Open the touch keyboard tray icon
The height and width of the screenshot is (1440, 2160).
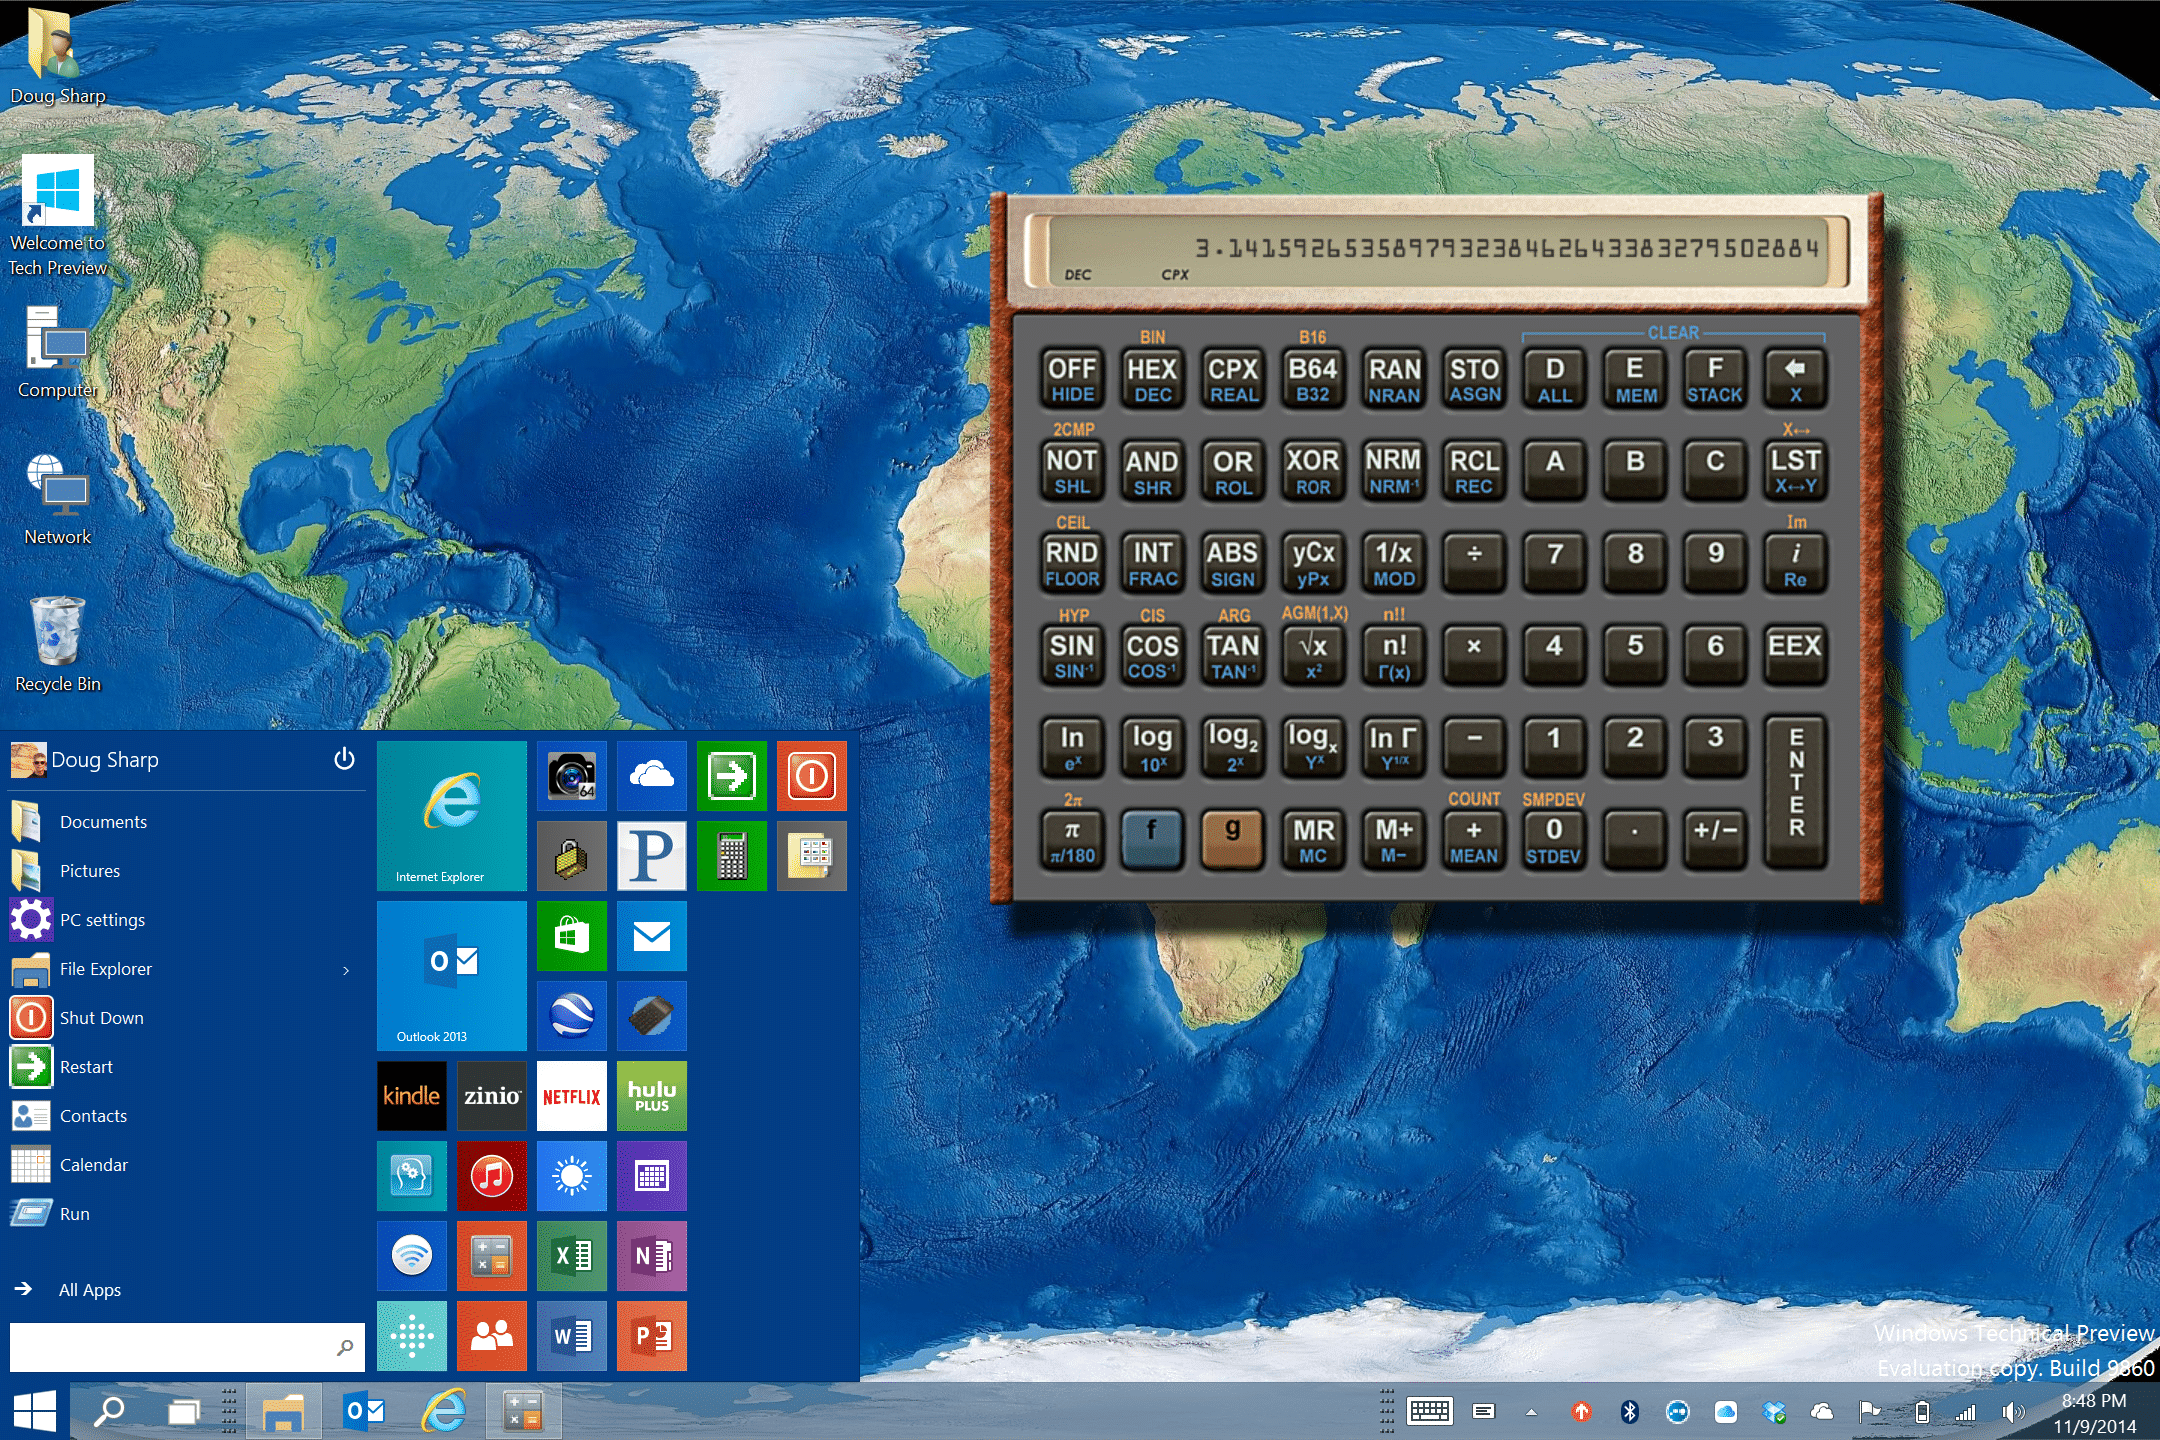coord(1430,1412)
